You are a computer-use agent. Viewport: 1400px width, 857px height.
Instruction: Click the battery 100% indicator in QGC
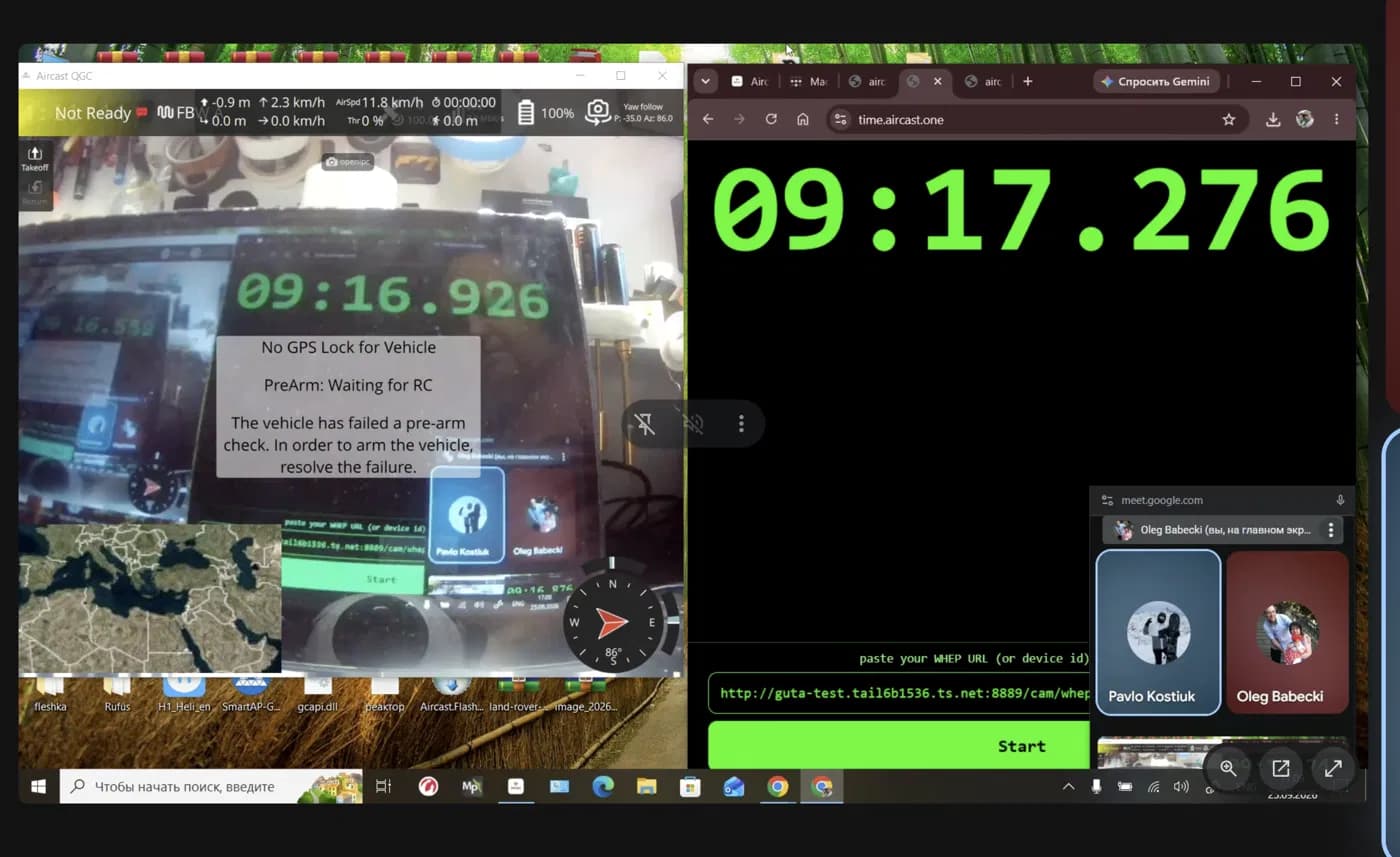(546, 113)
